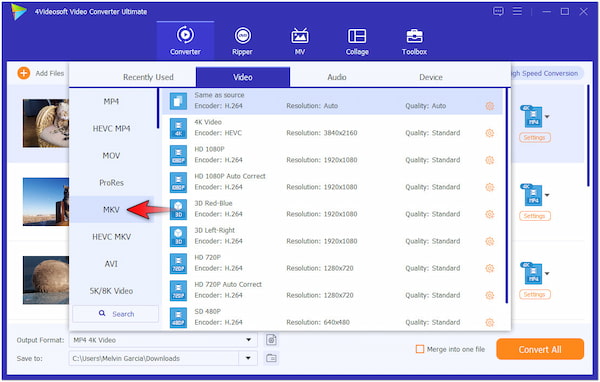Open Settings button for the second video
Viewport: 600px width, 382px height.
pyautogui.click(x=535, y=216)
